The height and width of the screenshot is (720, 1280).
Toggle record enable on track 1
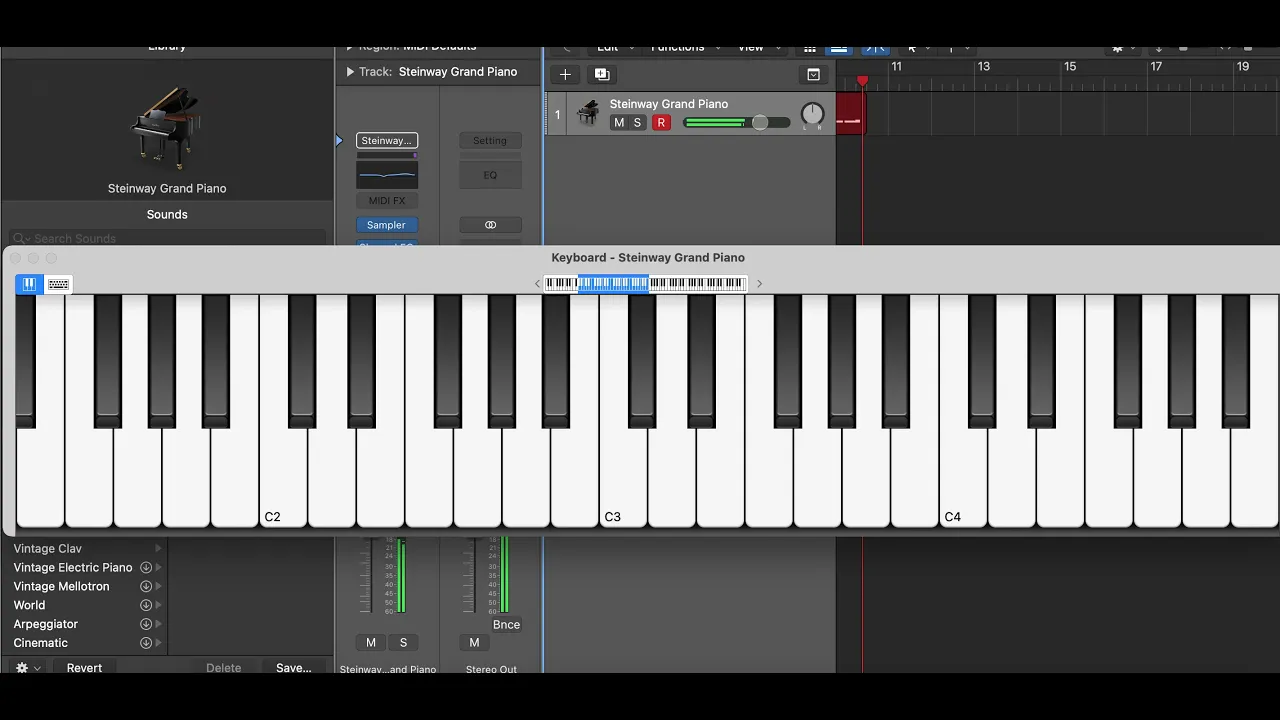click(661, 123)
